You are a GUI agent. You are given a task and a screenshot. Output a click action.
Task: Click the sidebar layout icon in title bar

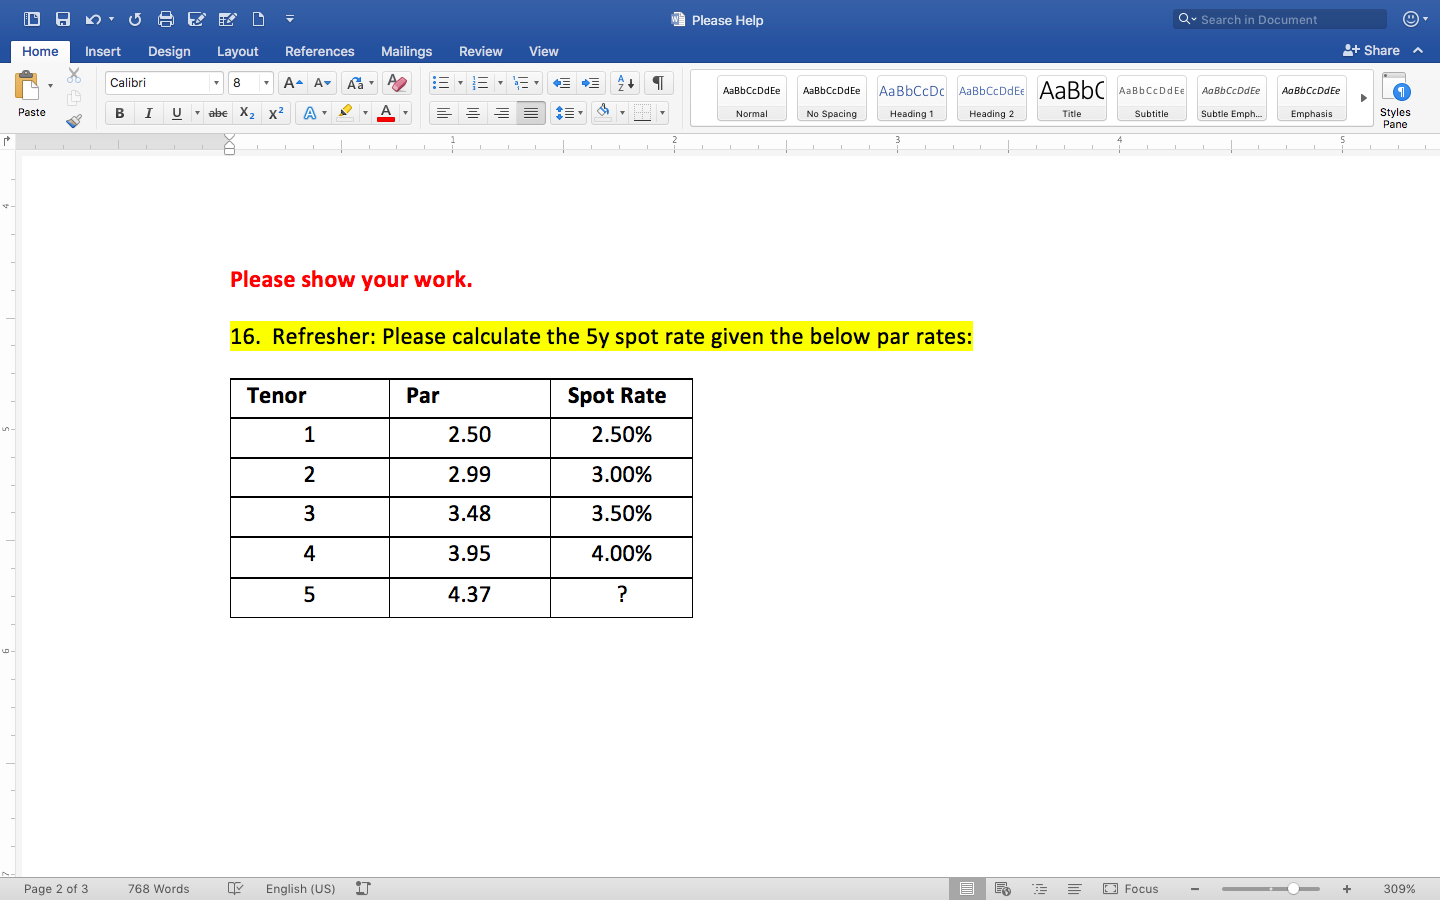[32, 19]
